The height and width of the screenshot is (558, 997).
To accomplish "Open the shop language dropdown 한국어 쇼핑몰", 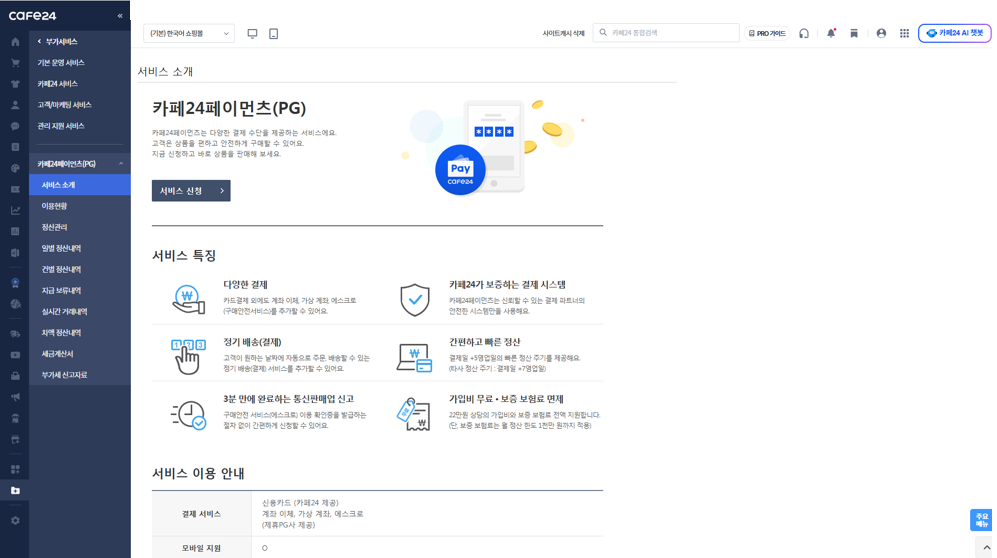I will pos(189,33).
